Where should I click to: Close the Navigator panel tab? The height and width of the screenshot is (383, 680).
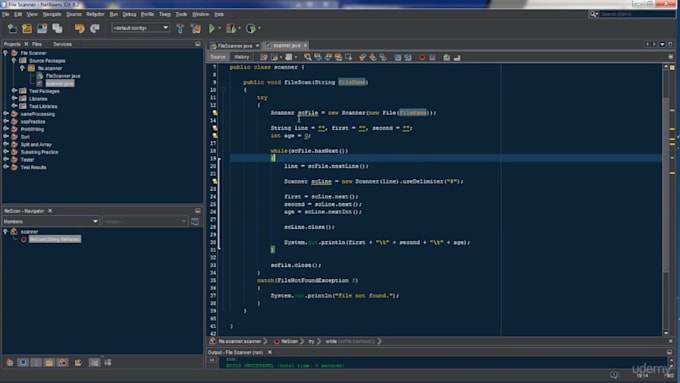(x=50, y=211)
